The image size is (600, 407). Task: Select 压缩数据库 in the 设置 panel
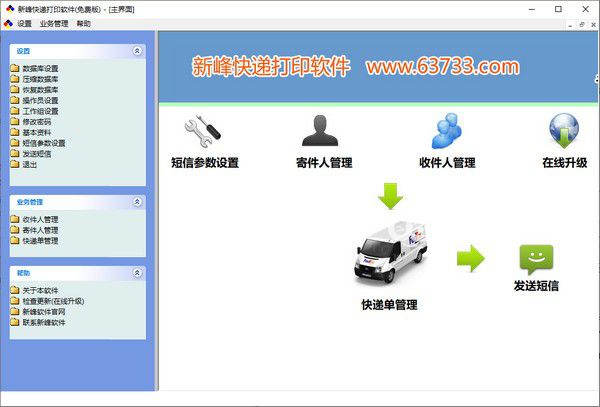click(x=40, y=79)
